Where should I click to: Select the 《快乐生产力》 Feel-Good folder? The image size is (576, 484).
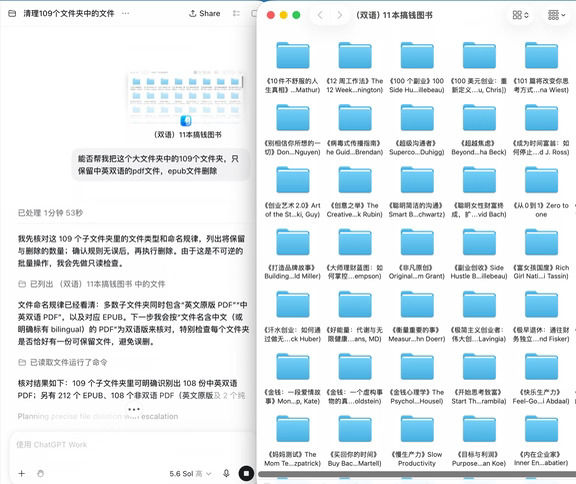point(541,366)
